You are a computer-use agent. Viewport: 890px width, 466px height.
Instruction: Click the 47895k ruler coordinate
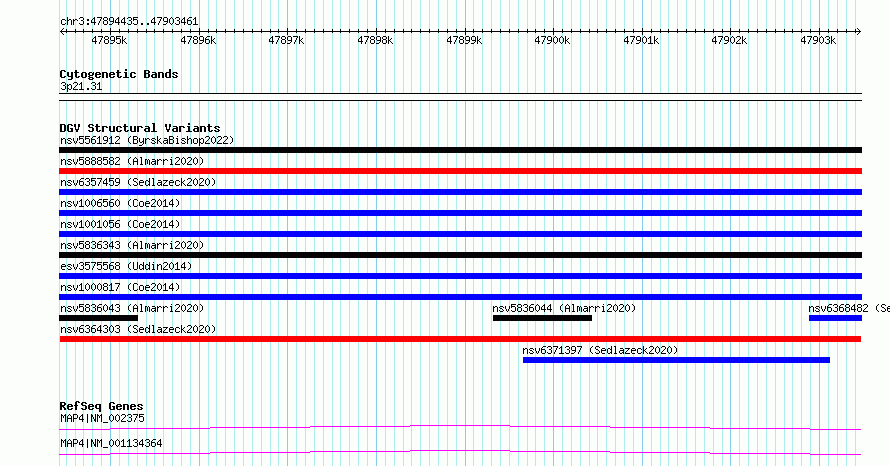pyautogui.click(x=109, y=41)
